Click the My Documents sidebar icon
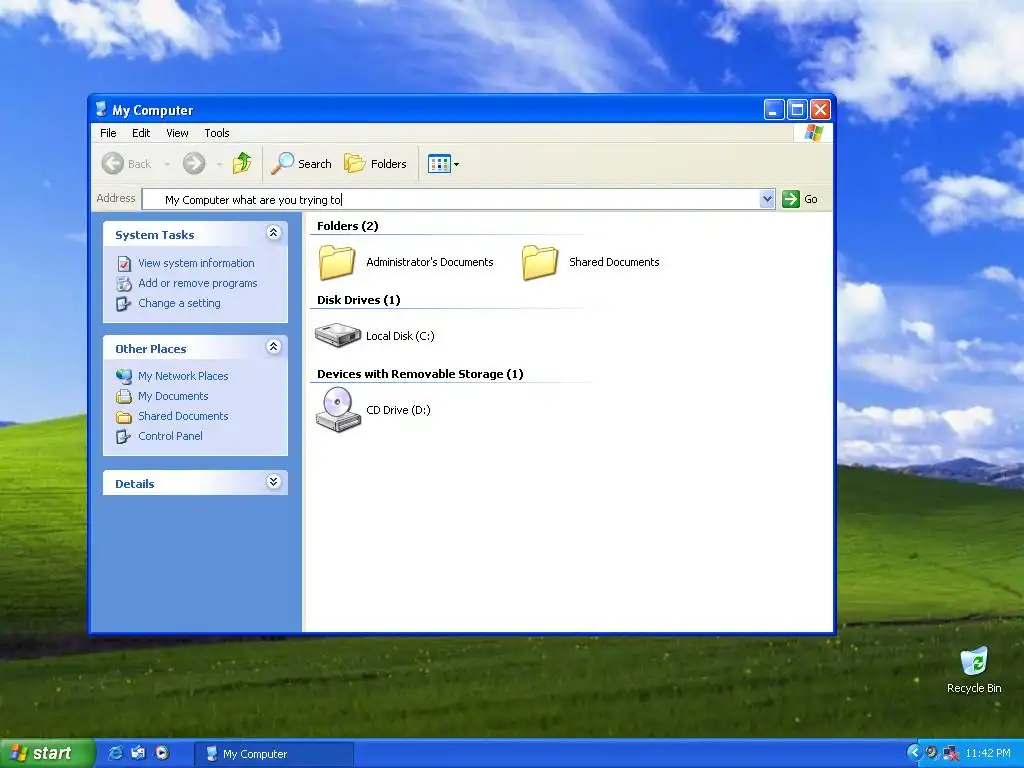Viewport: 1024px width, 768px height. pos(124,396)
